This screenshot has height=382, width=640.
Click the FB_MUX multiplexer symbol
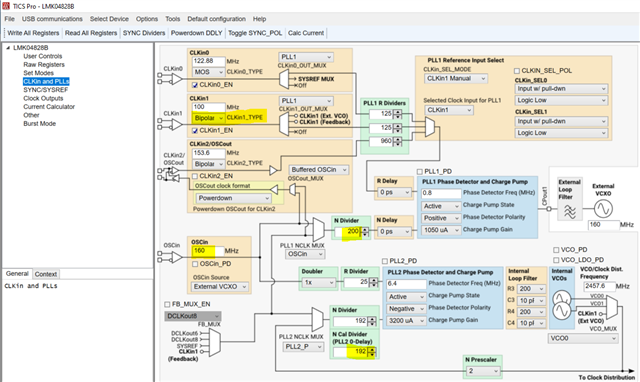coord(214,343)
